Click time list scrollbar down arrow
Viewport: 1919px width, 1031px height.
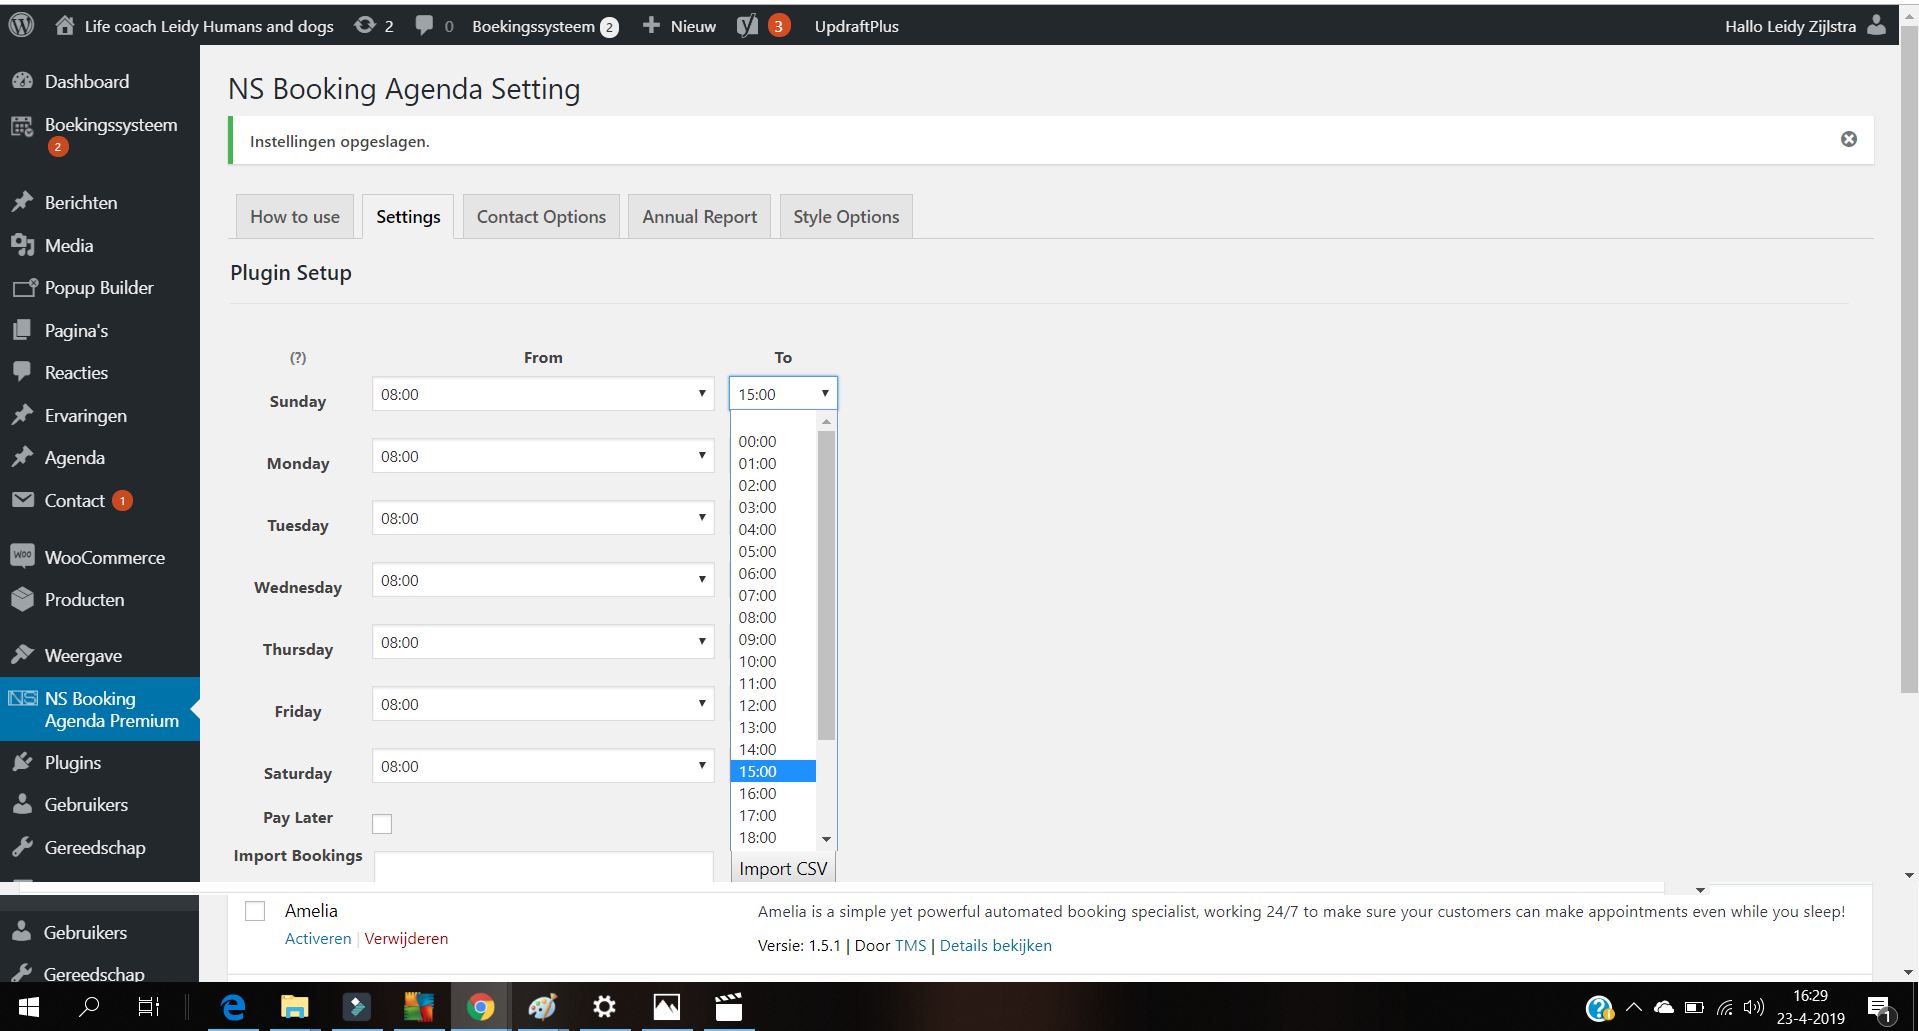point(826,839)
